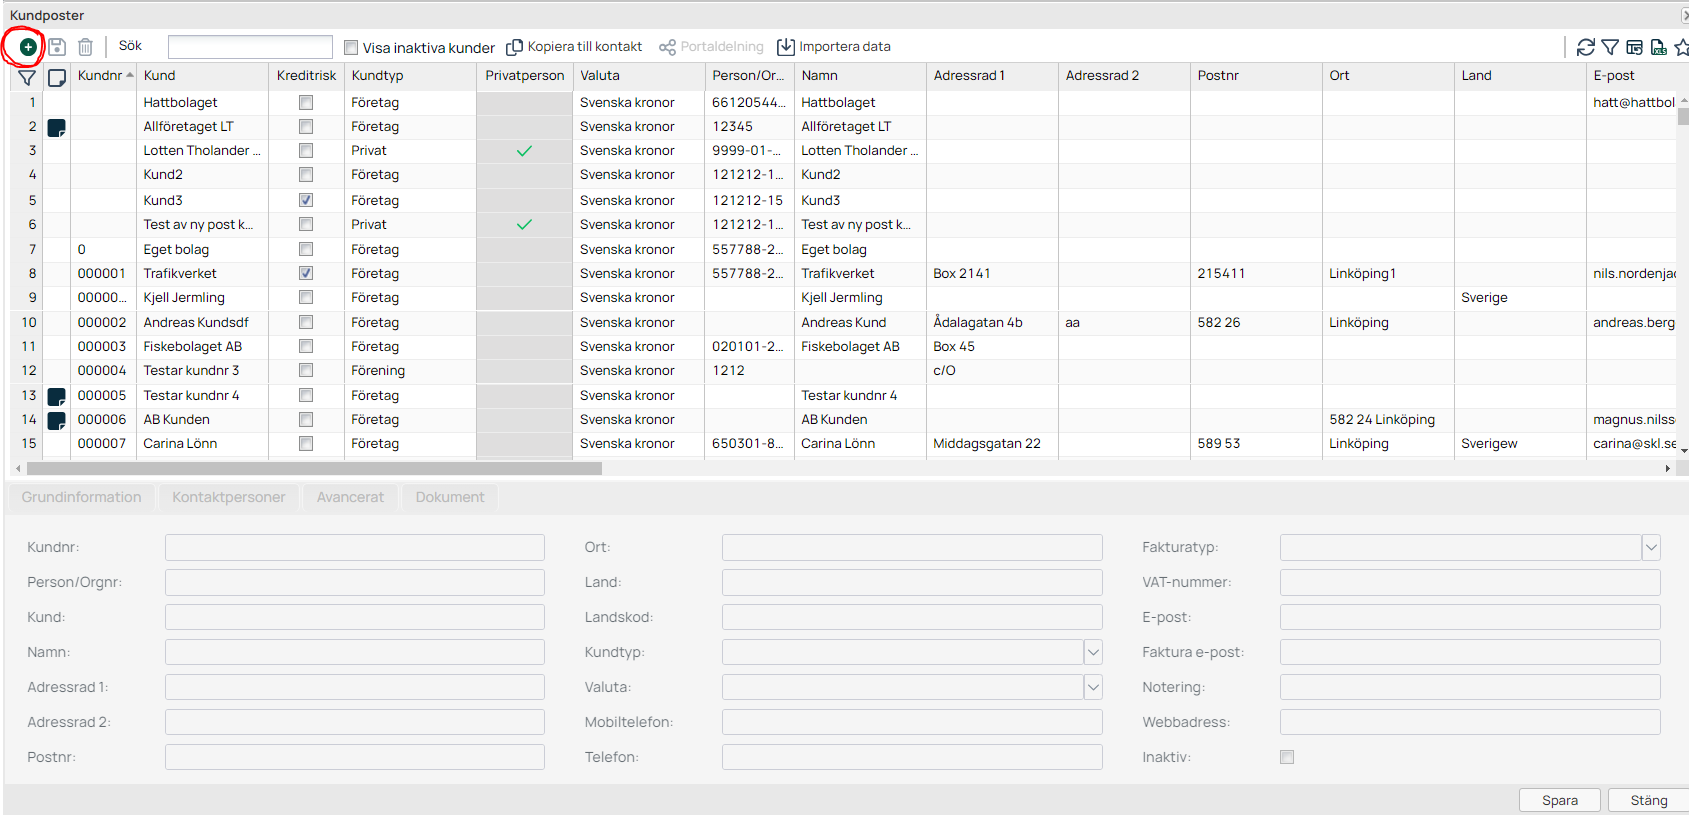Viewport: 1689px width, 815px height.
Task: Click the E-post input field
Action: (x=1470, y=617)
